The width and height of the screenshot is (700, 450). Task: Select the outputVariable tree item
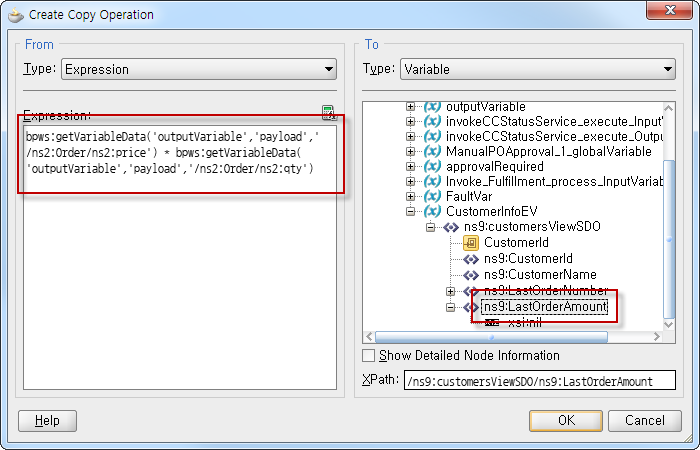click(x=486, y=107)
